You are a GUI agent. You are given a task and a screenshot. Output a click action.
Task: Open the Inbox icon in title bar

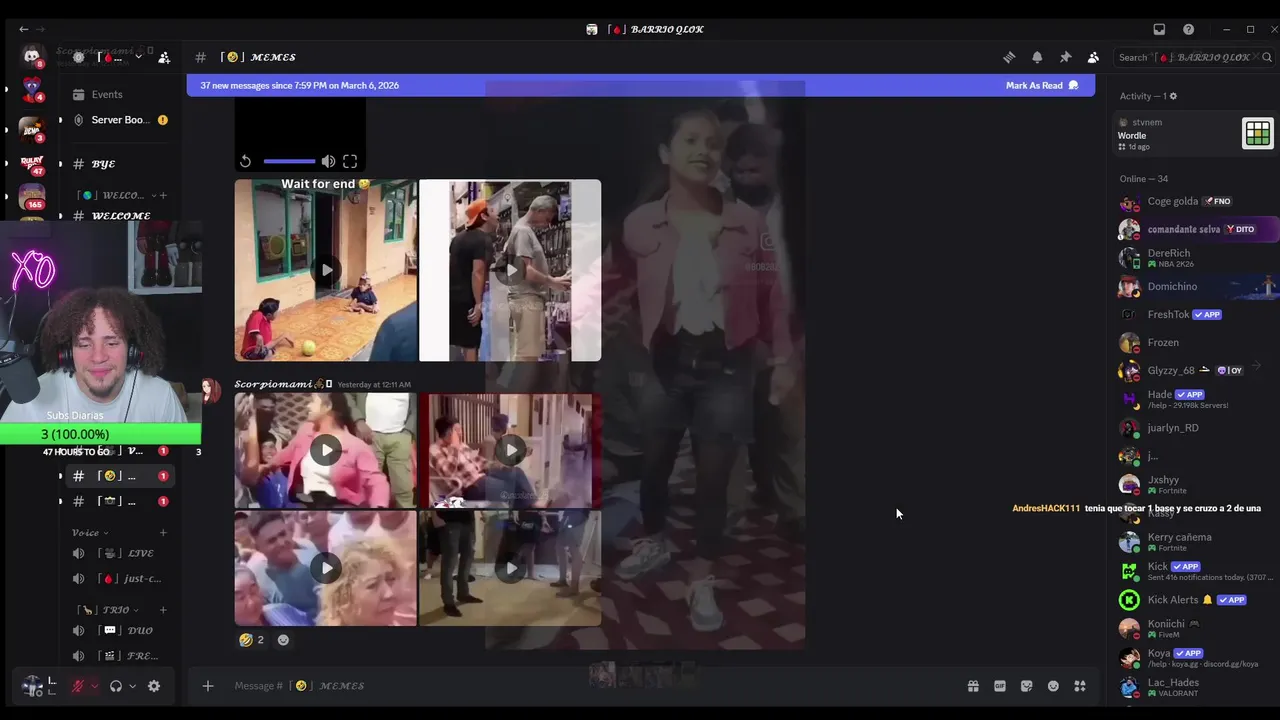(x=1159, y=29)
